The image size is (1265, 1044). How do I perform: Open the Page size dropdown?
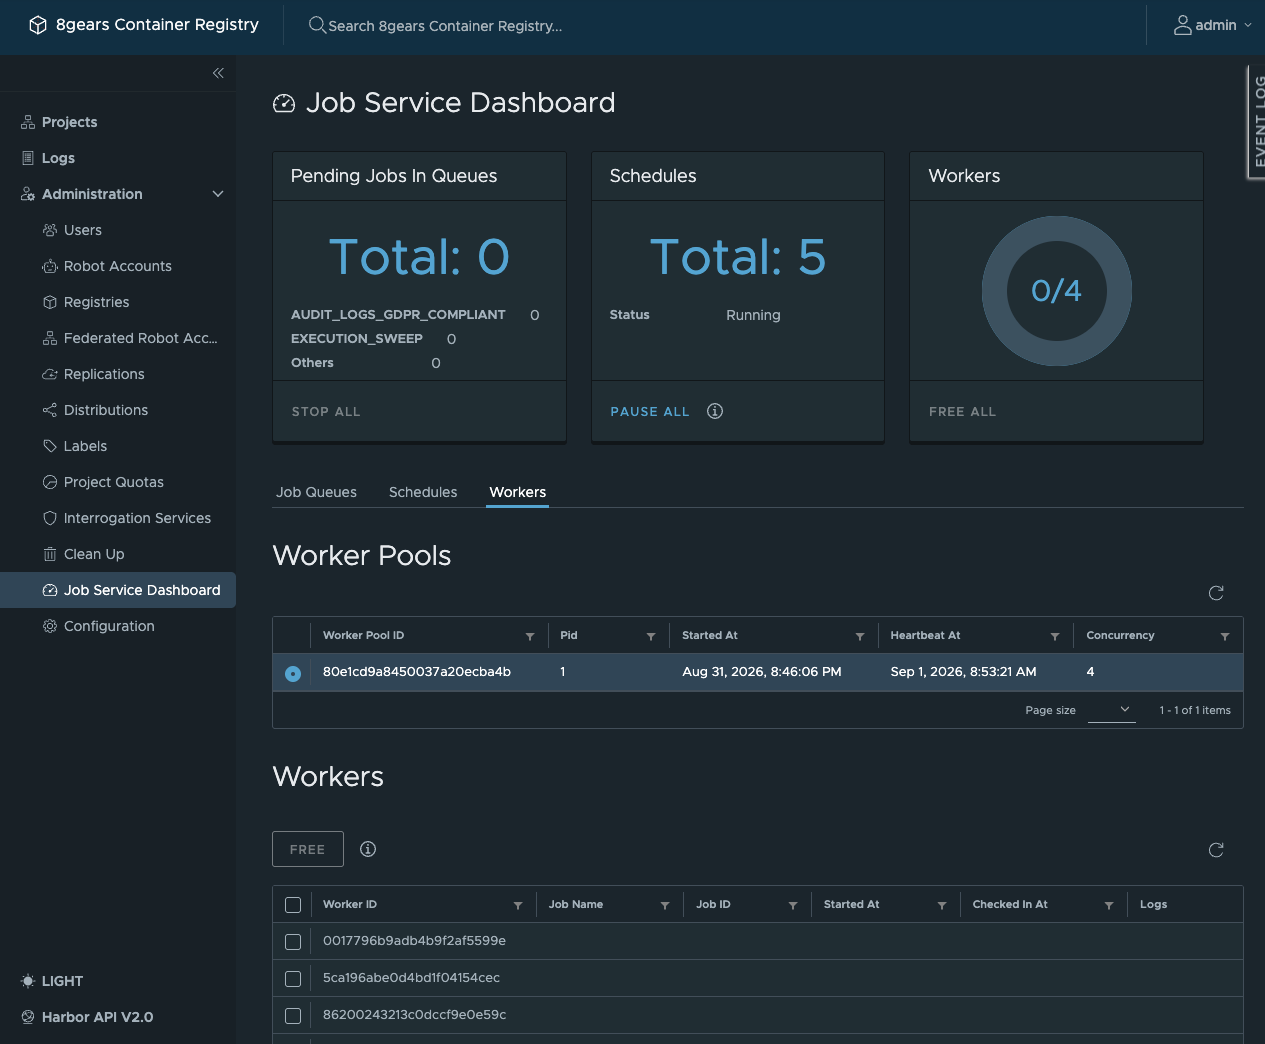coord(1112,710)
